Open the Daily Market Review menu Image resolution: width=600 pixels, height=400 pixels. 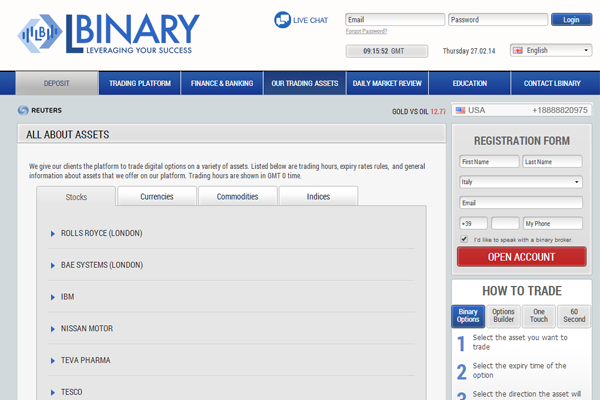point(387,83)
